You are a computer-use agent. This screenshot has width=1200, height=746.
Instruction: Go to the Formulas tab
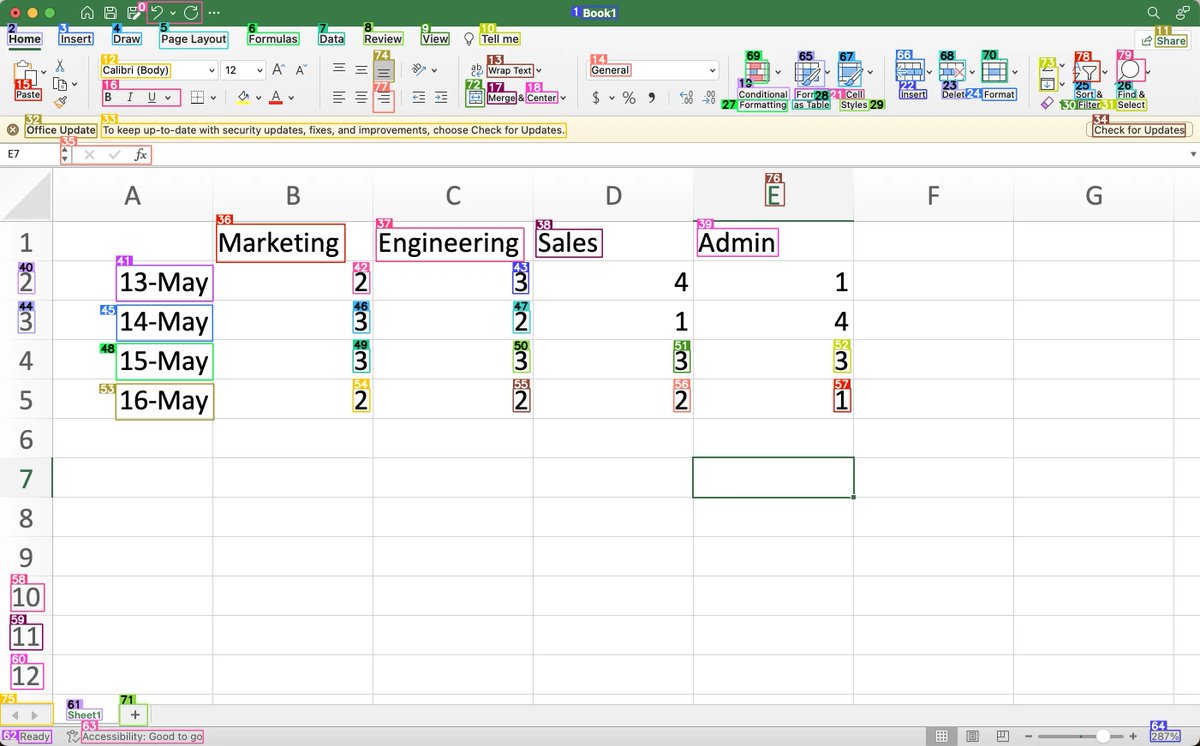(x=273, y=39)
